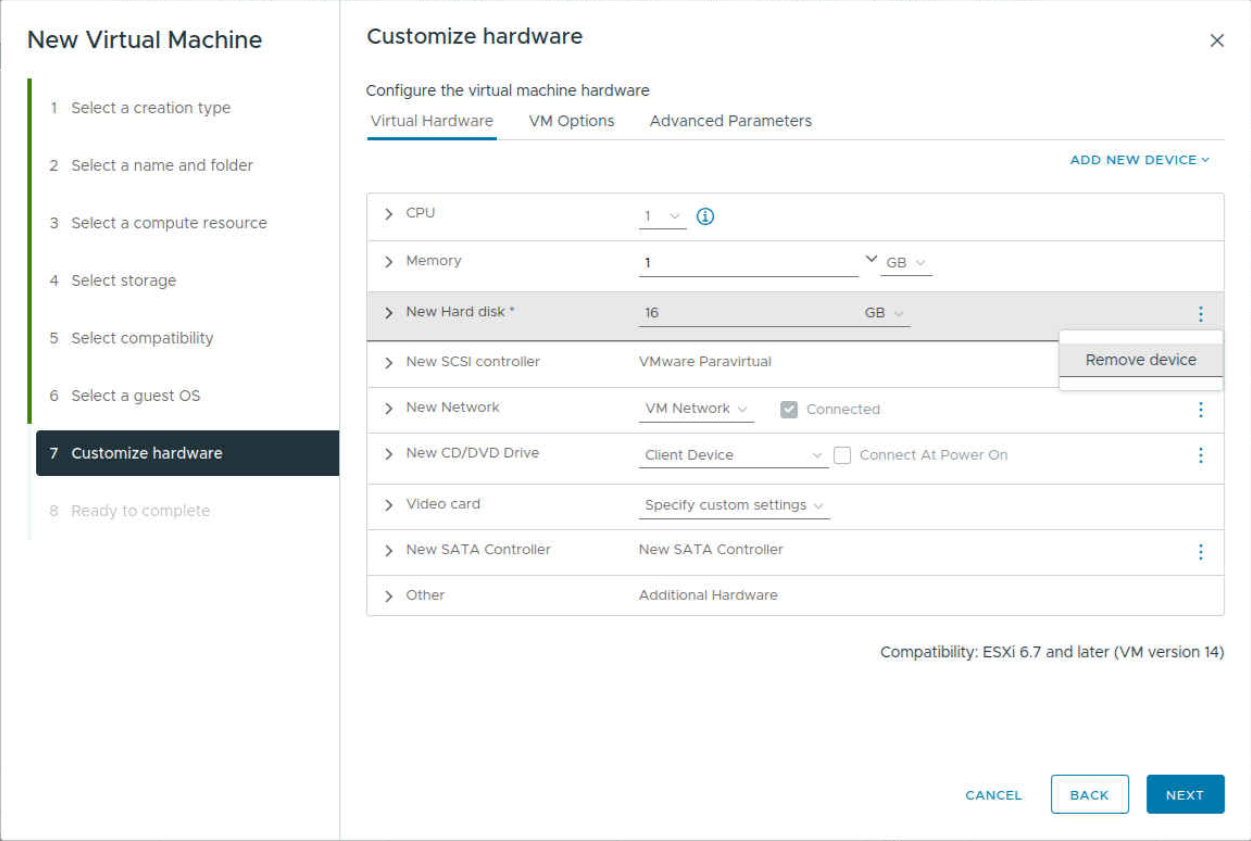
Task: Expand the CPU settings row
Action: click(389, 215)
